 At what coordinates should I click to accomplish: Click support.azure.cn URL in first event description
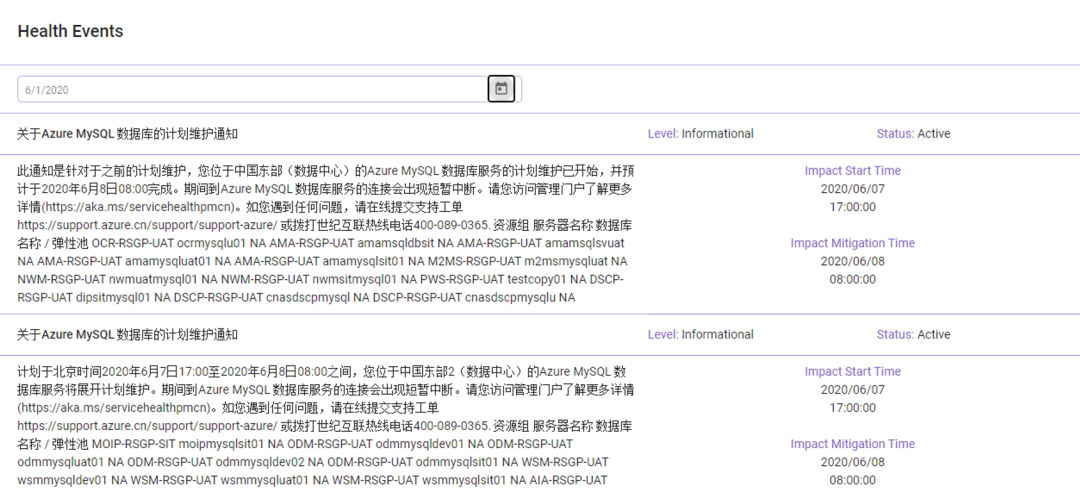point(147,225)
